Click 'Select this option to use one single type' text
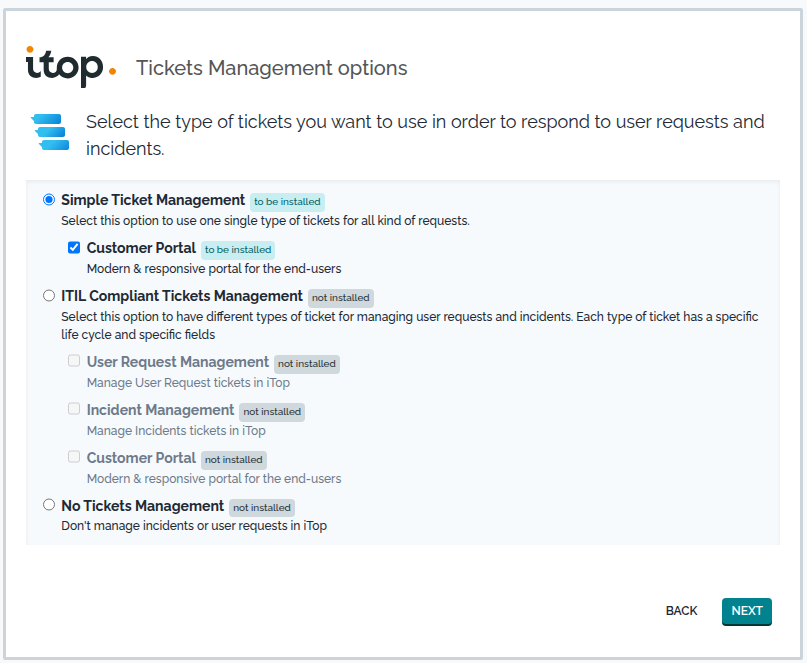The height and width of the screenshot is (663, 807). pyautogui.click(x=265, y=221)
